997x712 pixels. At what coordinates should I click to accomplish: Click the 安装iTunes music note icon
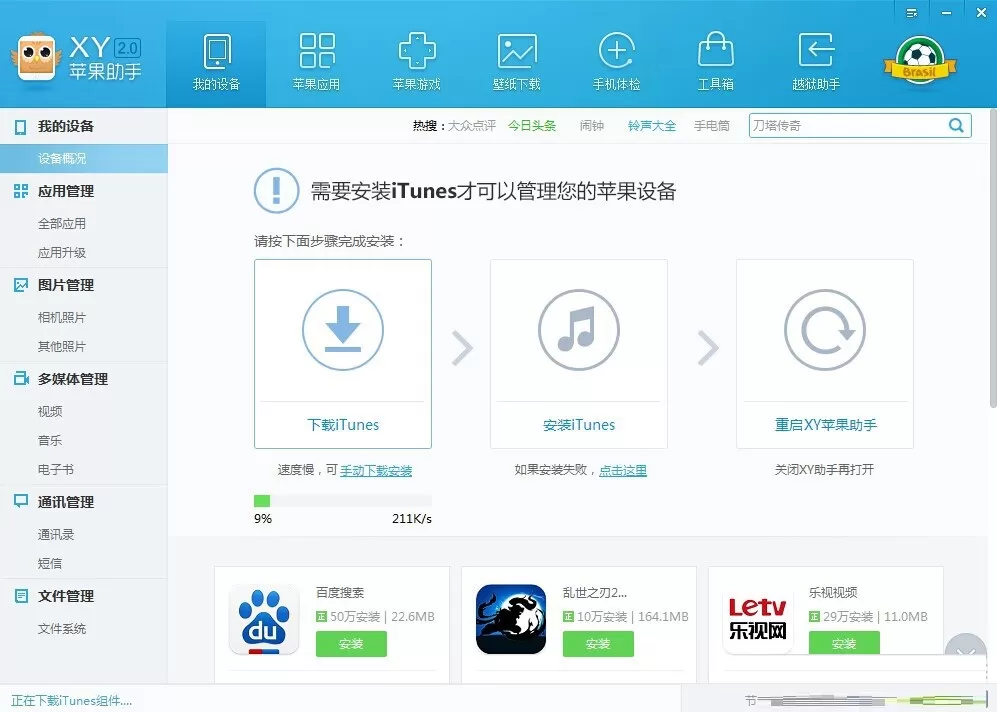579,329
